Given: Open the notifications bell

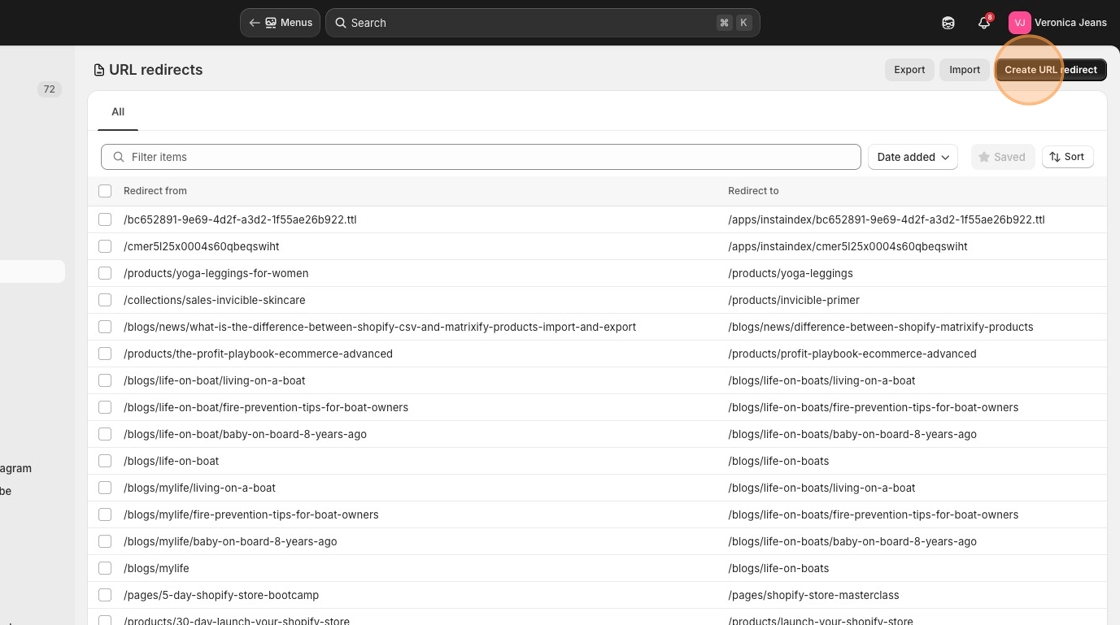Looking at the screenshot, I should tap(983, 23).
